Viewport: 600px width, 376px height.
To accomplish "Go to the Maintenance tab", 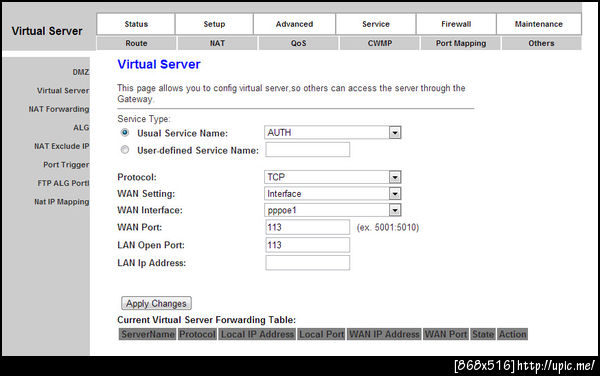I will tap(539, 24).
